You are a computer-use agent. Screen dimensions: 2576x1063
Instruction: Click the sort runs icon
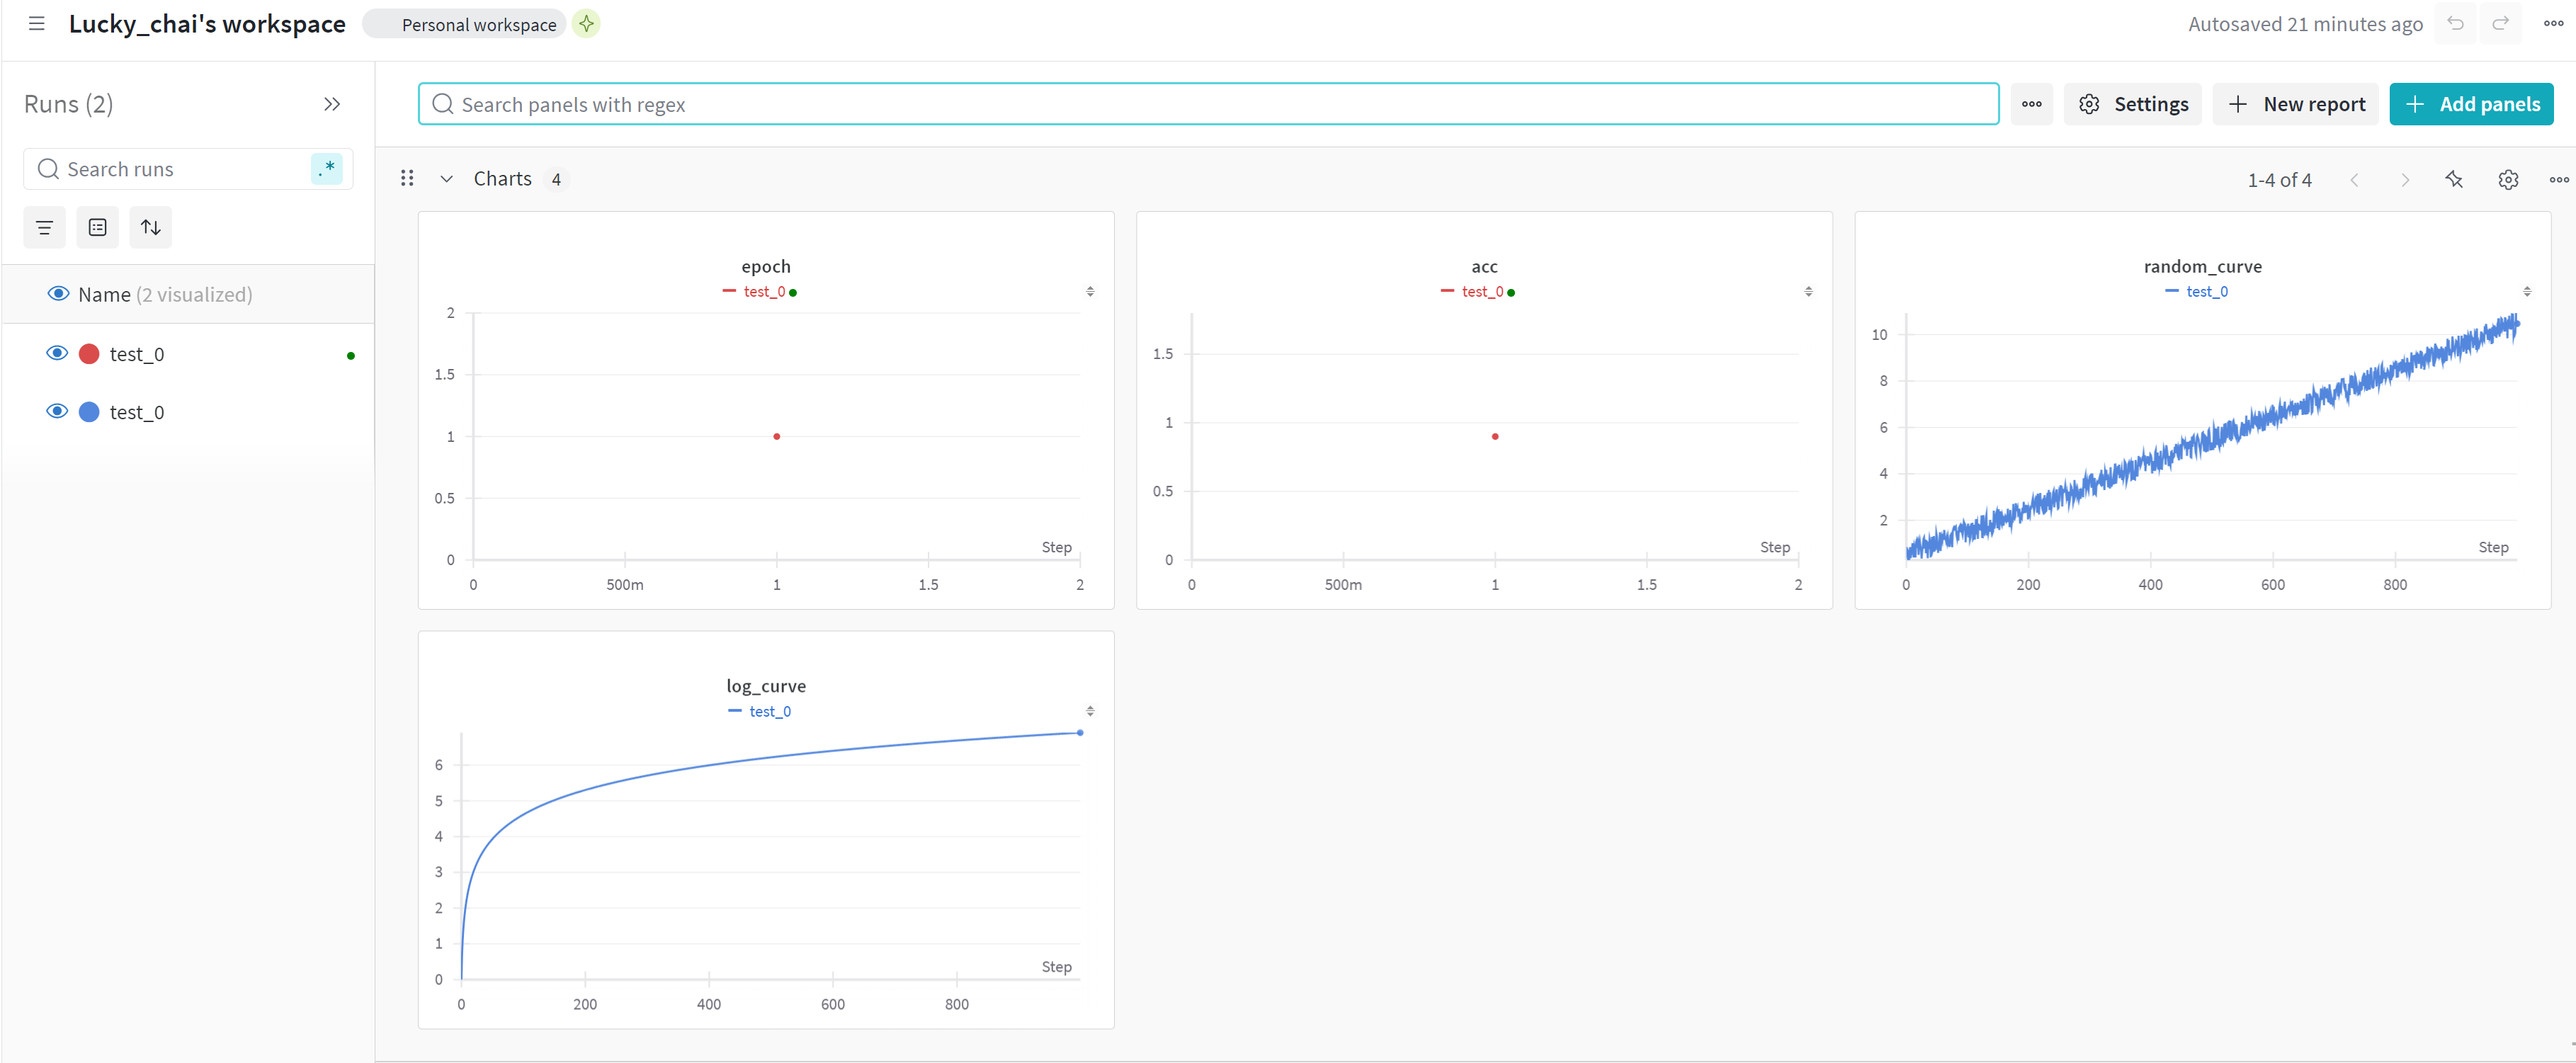[x=151, y=228]
